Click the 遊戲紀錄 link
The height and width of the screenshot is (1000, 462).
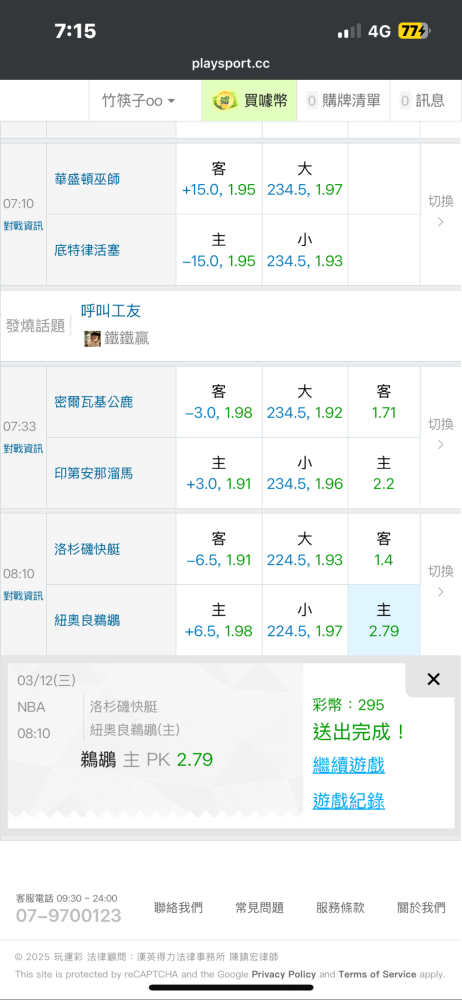click(x=348, y=801)
